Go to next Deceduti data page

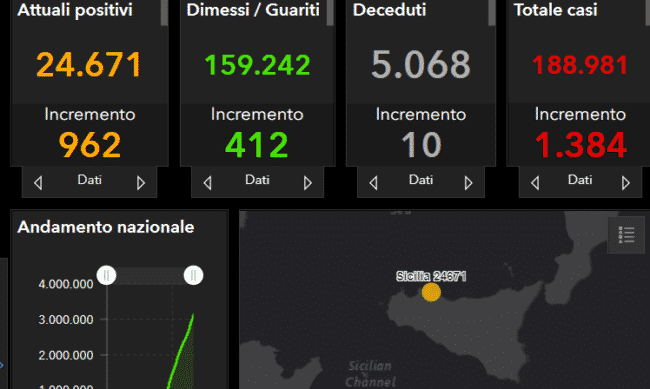pyautogui.click(x=468, y=182)
